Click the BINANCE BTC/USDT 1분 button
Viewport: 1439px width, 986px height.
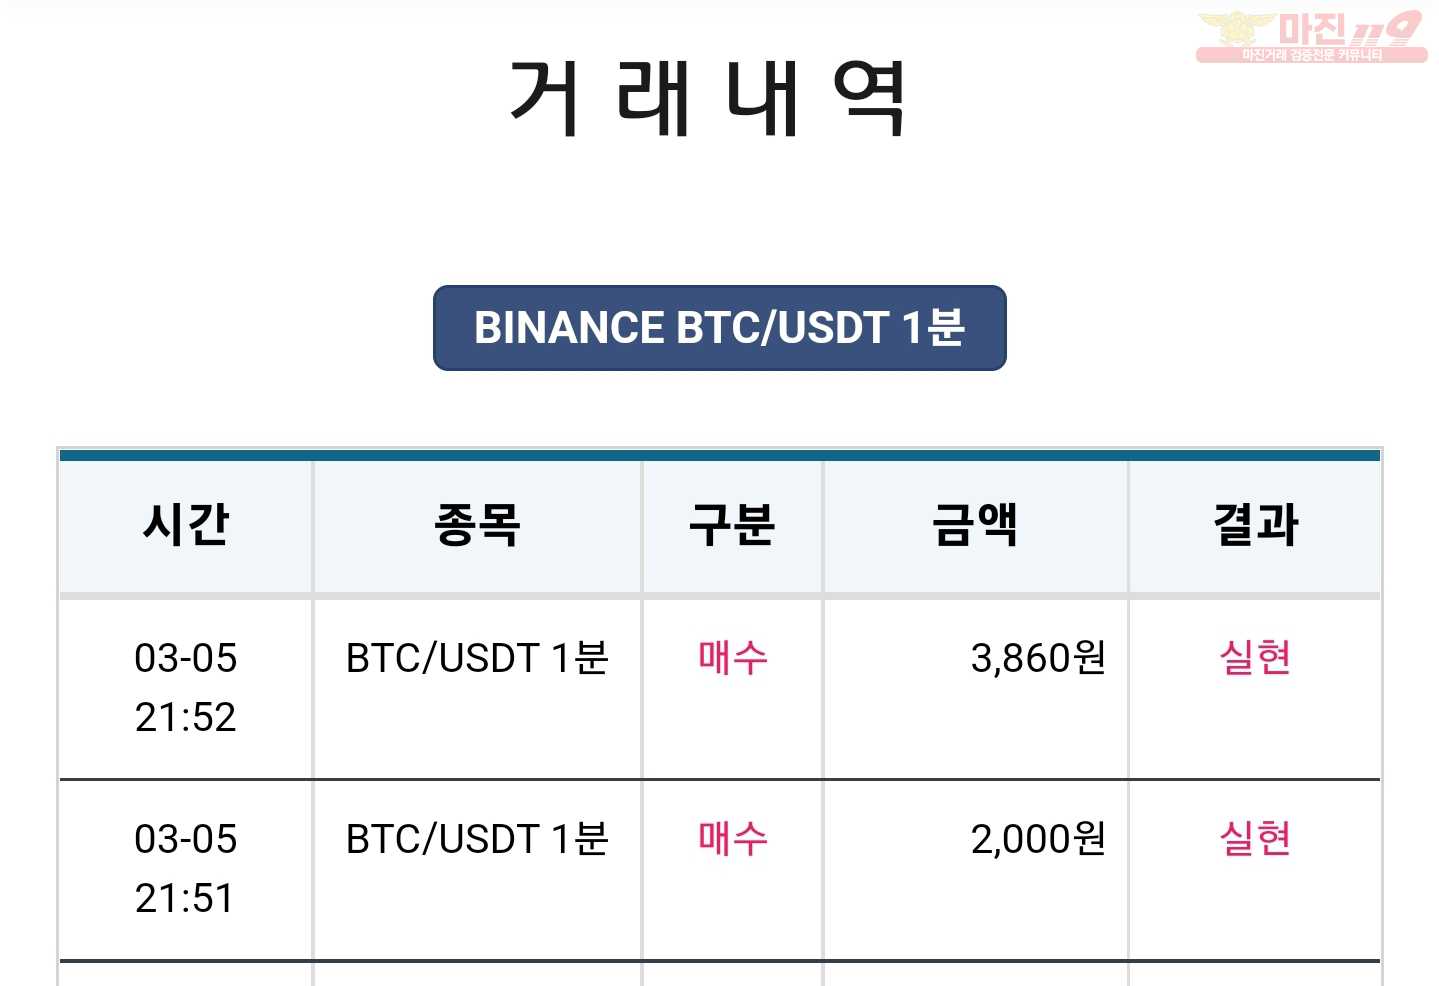[x=719, y=328]
